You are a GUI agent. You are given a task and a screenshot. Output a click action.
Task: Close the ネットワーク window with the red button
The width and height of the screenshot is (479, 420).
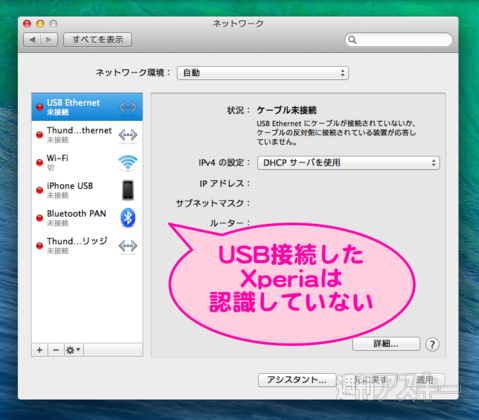tap(27, 24)
